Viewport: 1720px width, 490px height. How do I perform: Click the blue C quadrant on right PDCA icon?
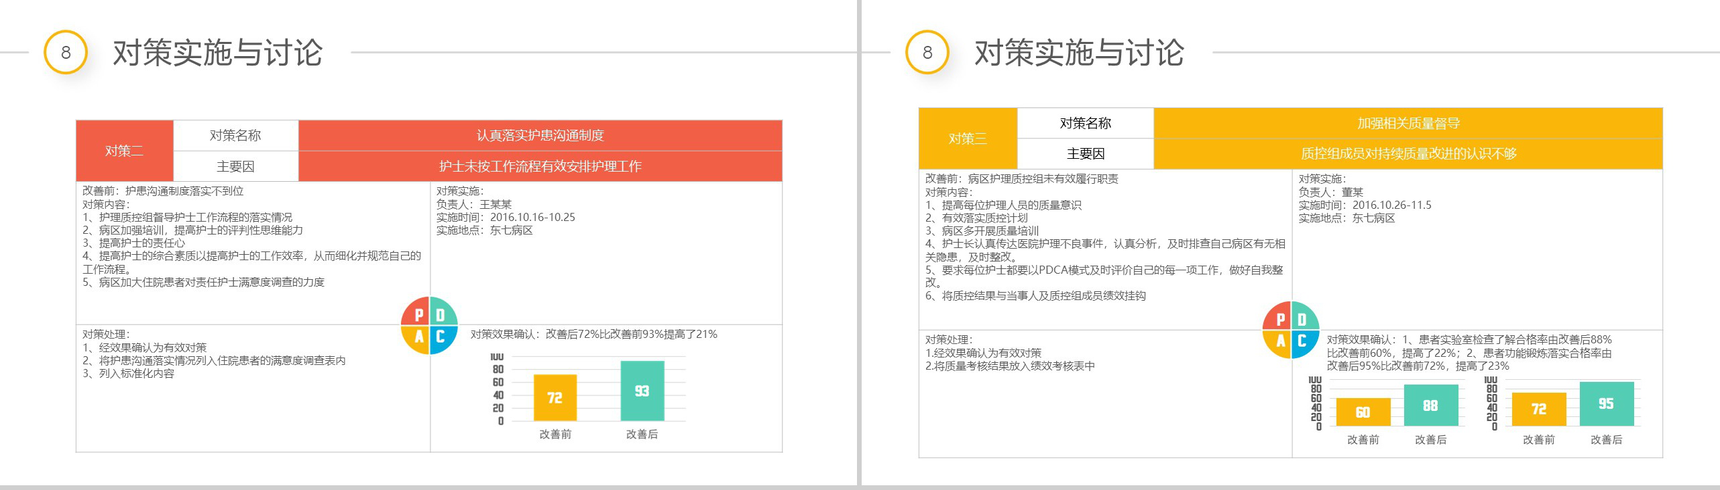tap(1305, 344)
